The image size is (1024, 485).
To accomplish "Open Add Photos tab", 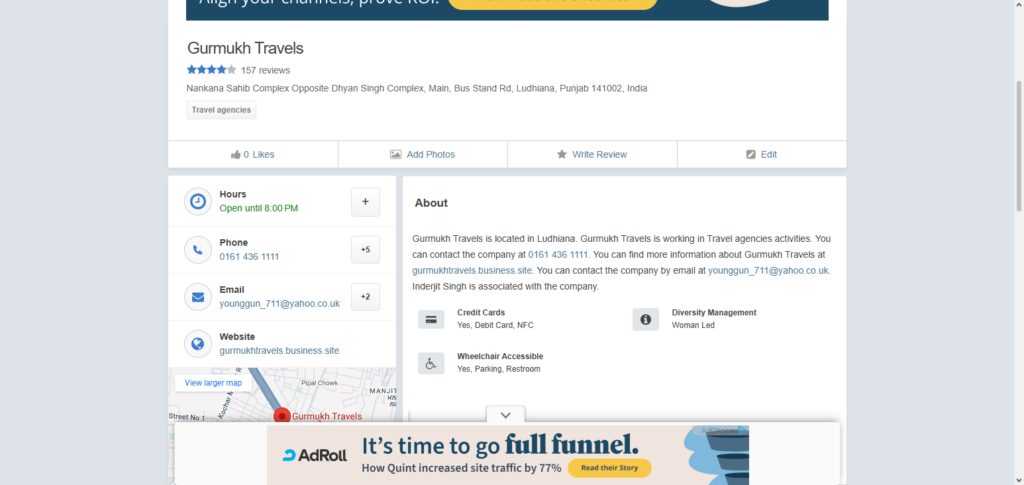I will point(423,155).
